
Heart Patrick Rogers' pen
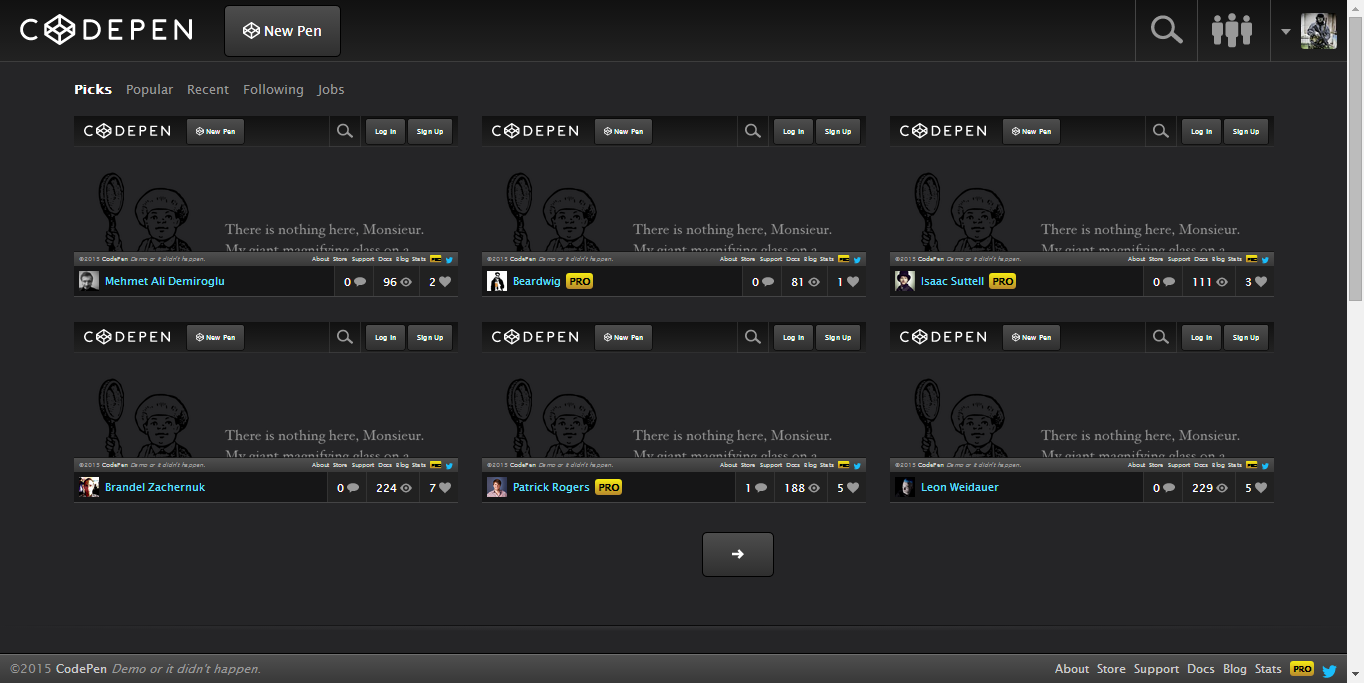(x=853, y=488)
